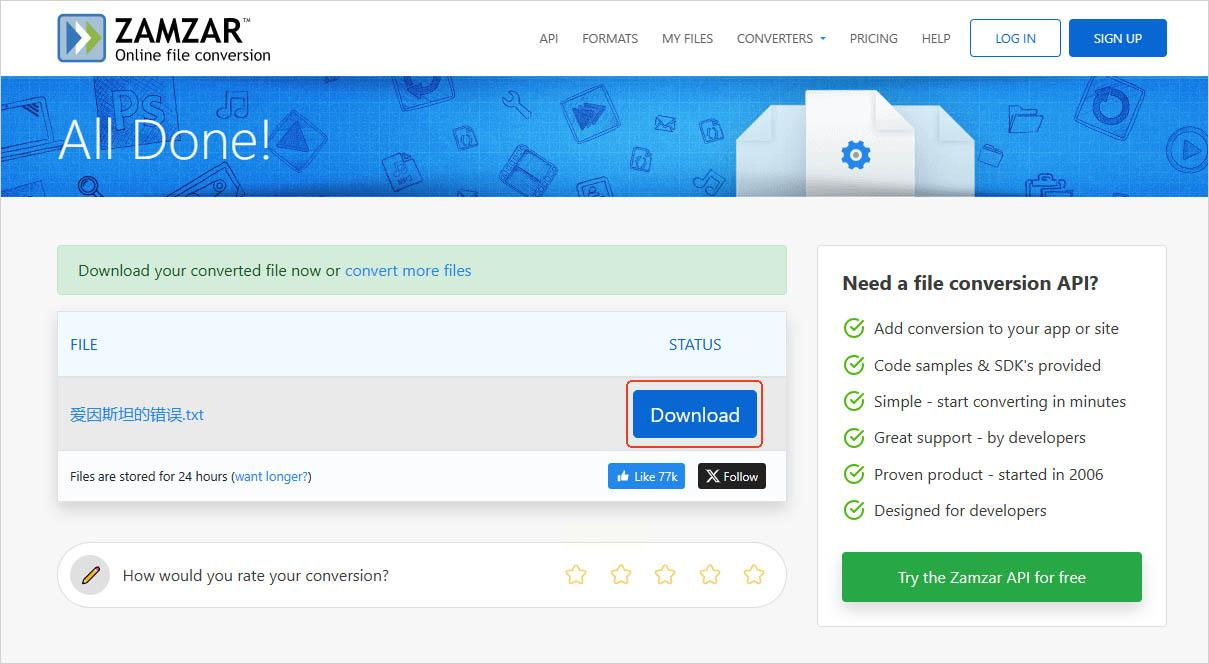Click 'Add conversion to your app or site'
The height and width of the screenshot is (664, 1209).
(x=996, y=328)
